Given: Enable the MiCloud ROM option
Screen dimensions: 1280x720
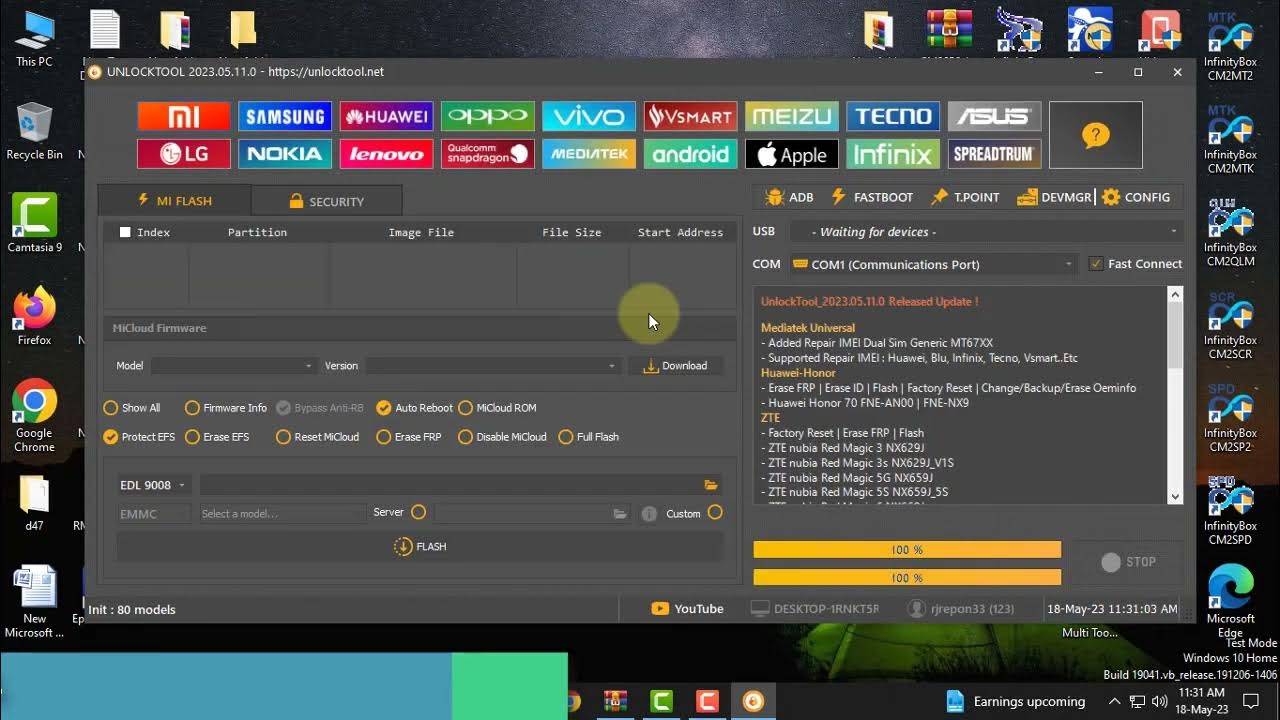Looking at the screenshot, I should click(497, 408).
